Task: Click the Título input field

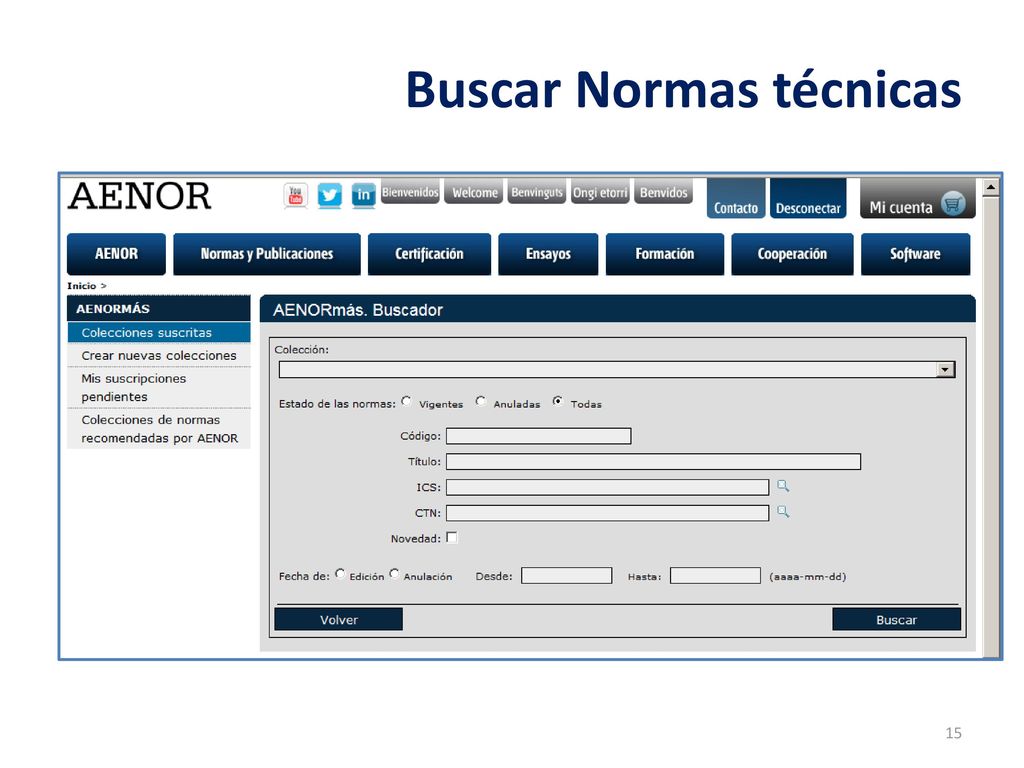Action: tap(654, 462)
